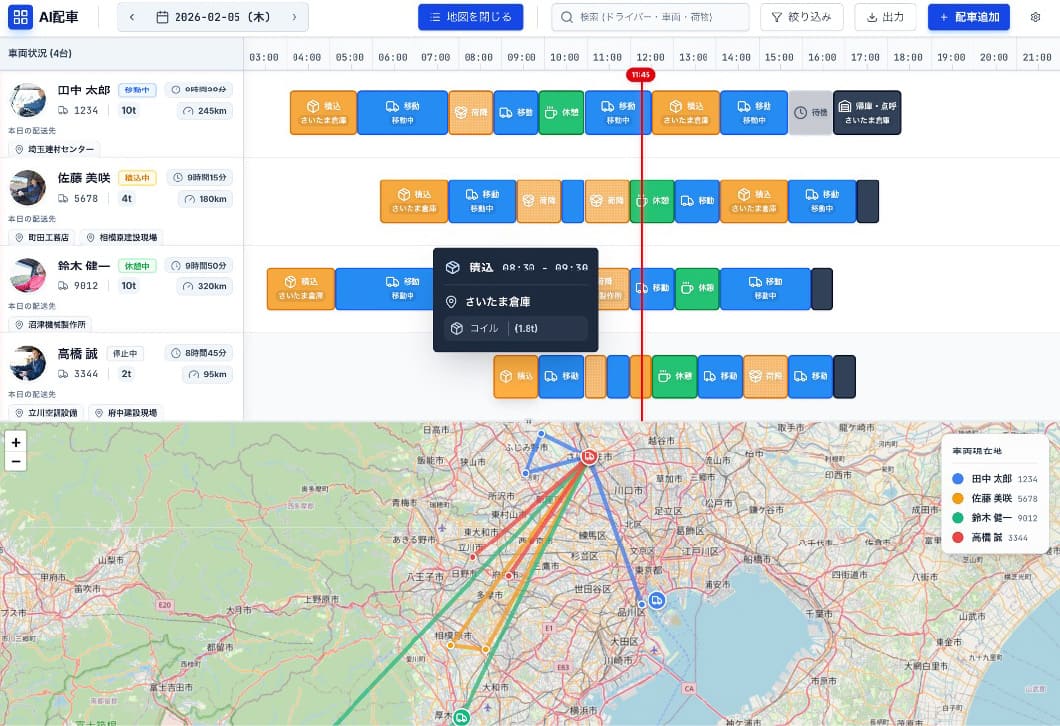Image resolution: width=1060 pixels, height=726 pixels.
Task: Focus the driver/vehicle search field
Action: pyautogui.click(x=650, y=17)
